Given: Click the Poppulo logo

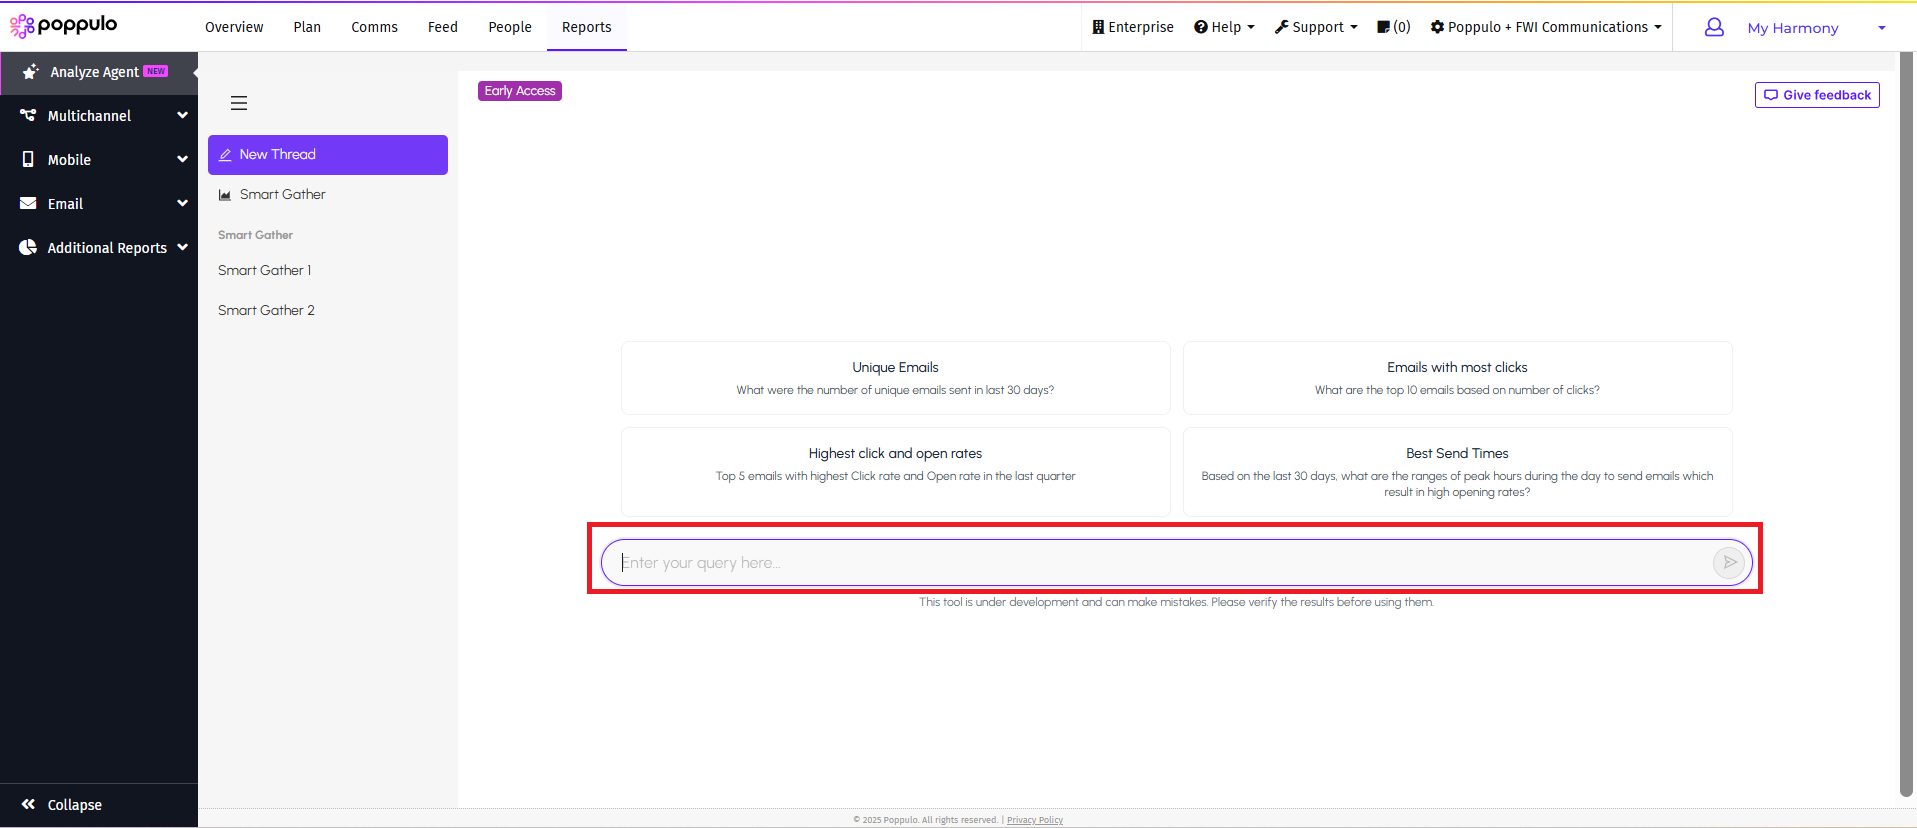Looking at the screenshot, I should tap(64, 25).
